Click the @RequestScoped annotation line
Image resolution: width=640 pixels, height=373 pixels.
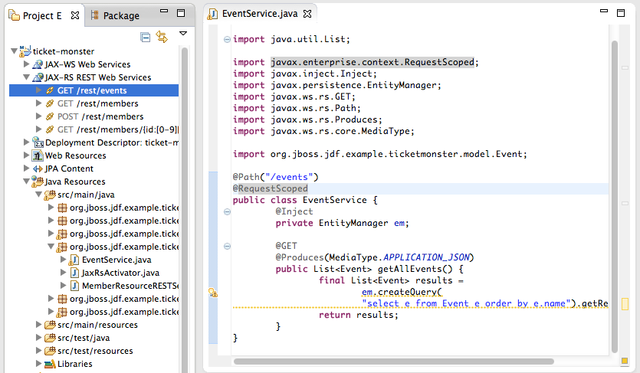pyautogui.click(x=270, y=189)
